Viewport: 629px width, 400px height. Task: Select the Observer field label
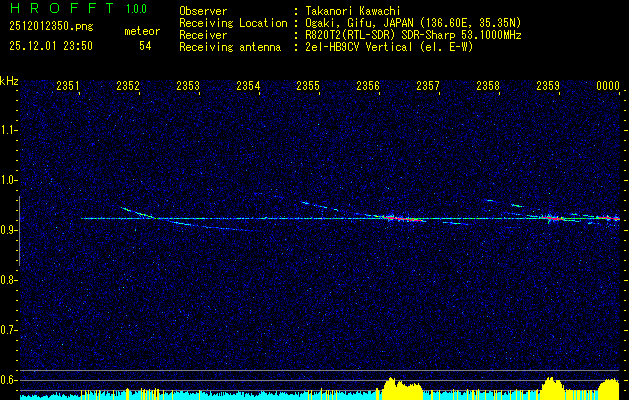[203, 11]
